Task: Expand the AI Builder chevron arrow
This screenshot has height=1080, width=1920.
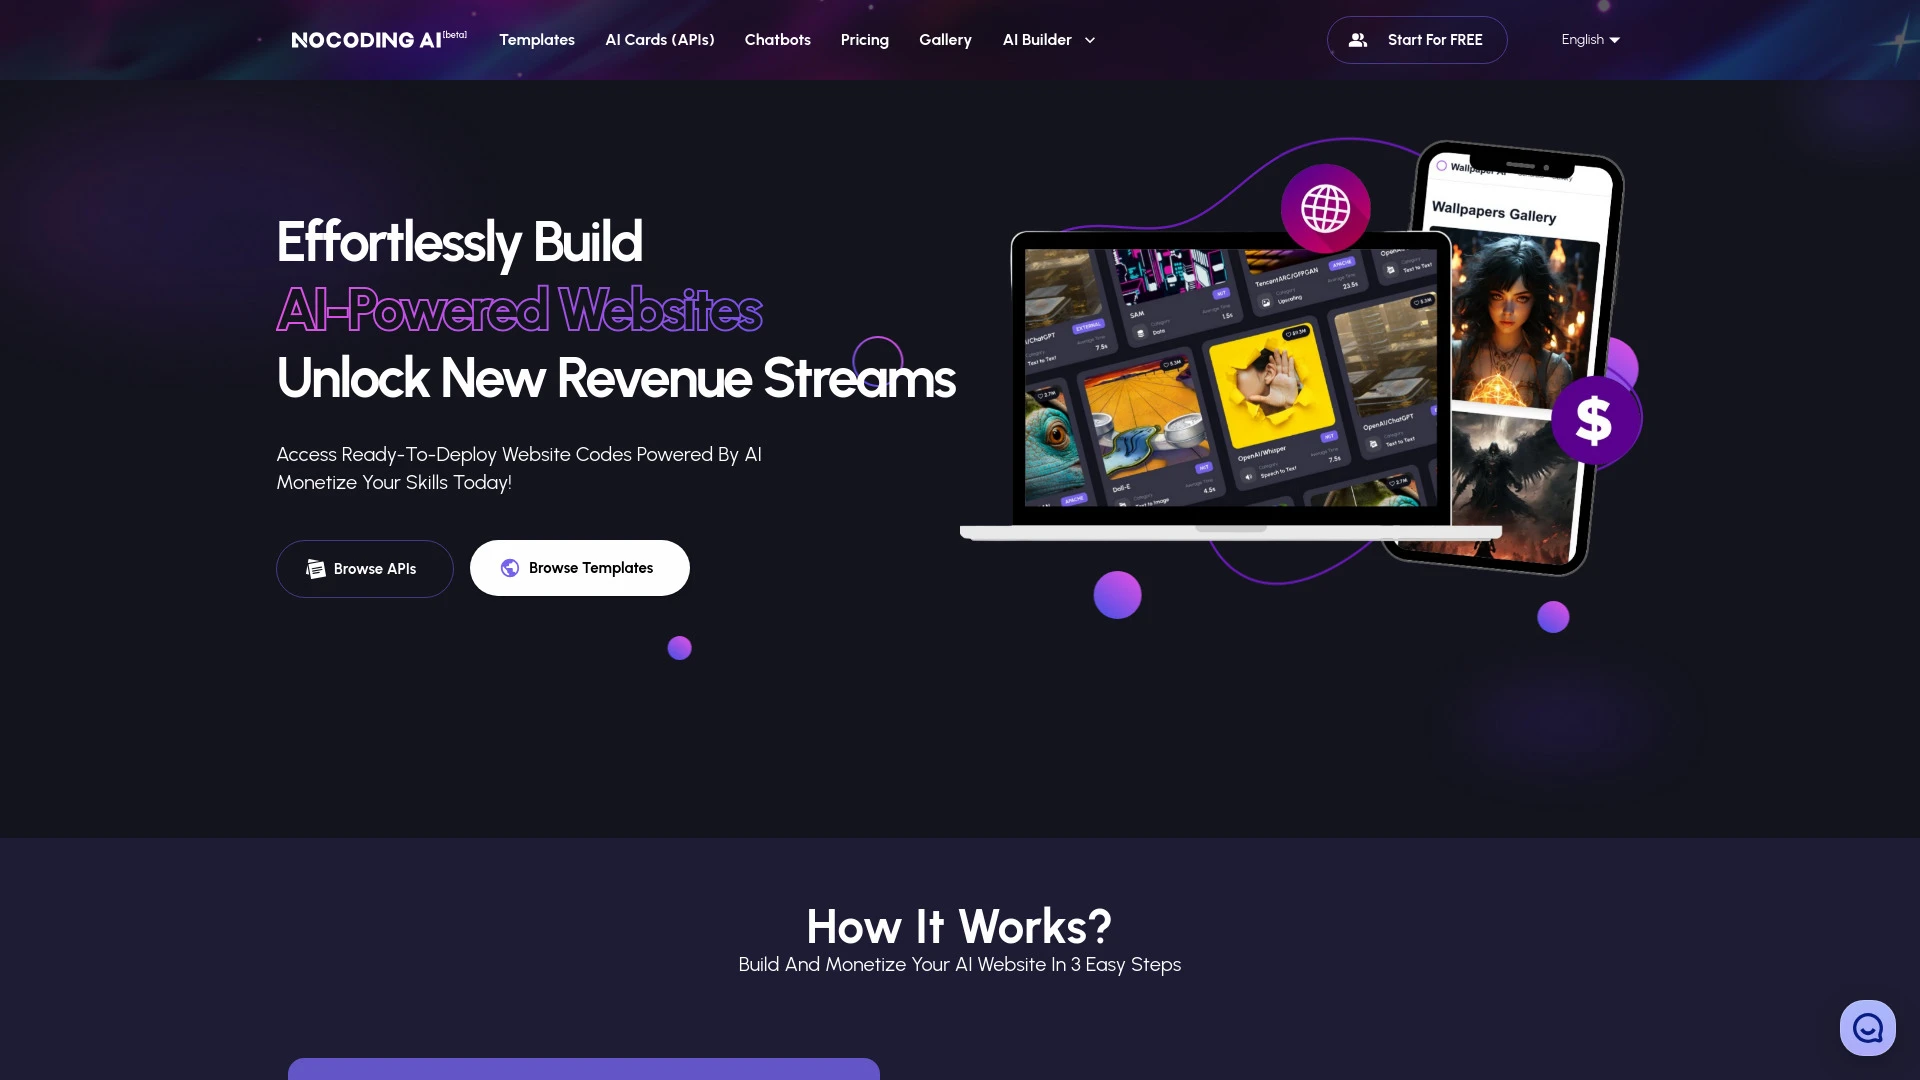Action: tap(1089, 40)
